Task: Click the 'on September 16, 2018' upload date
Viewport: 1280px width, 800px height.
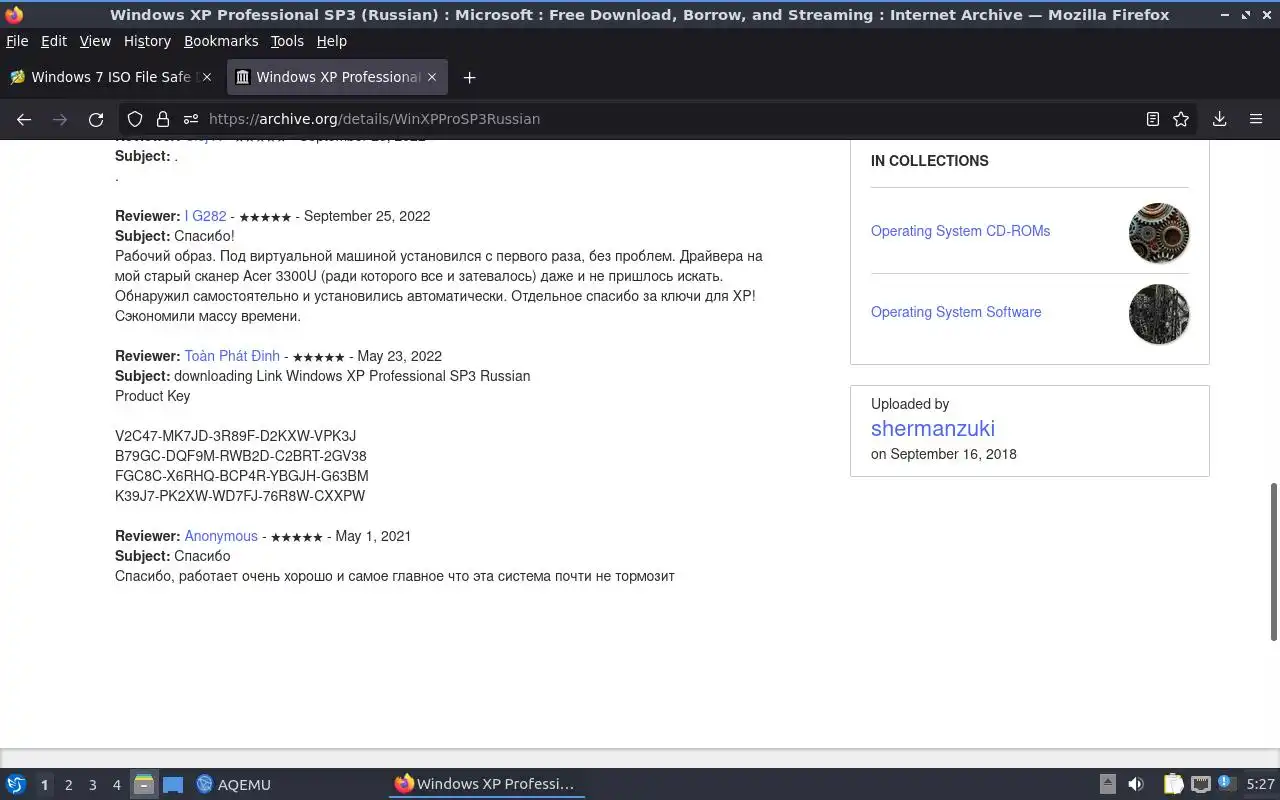Action: [x=943, y=454]
